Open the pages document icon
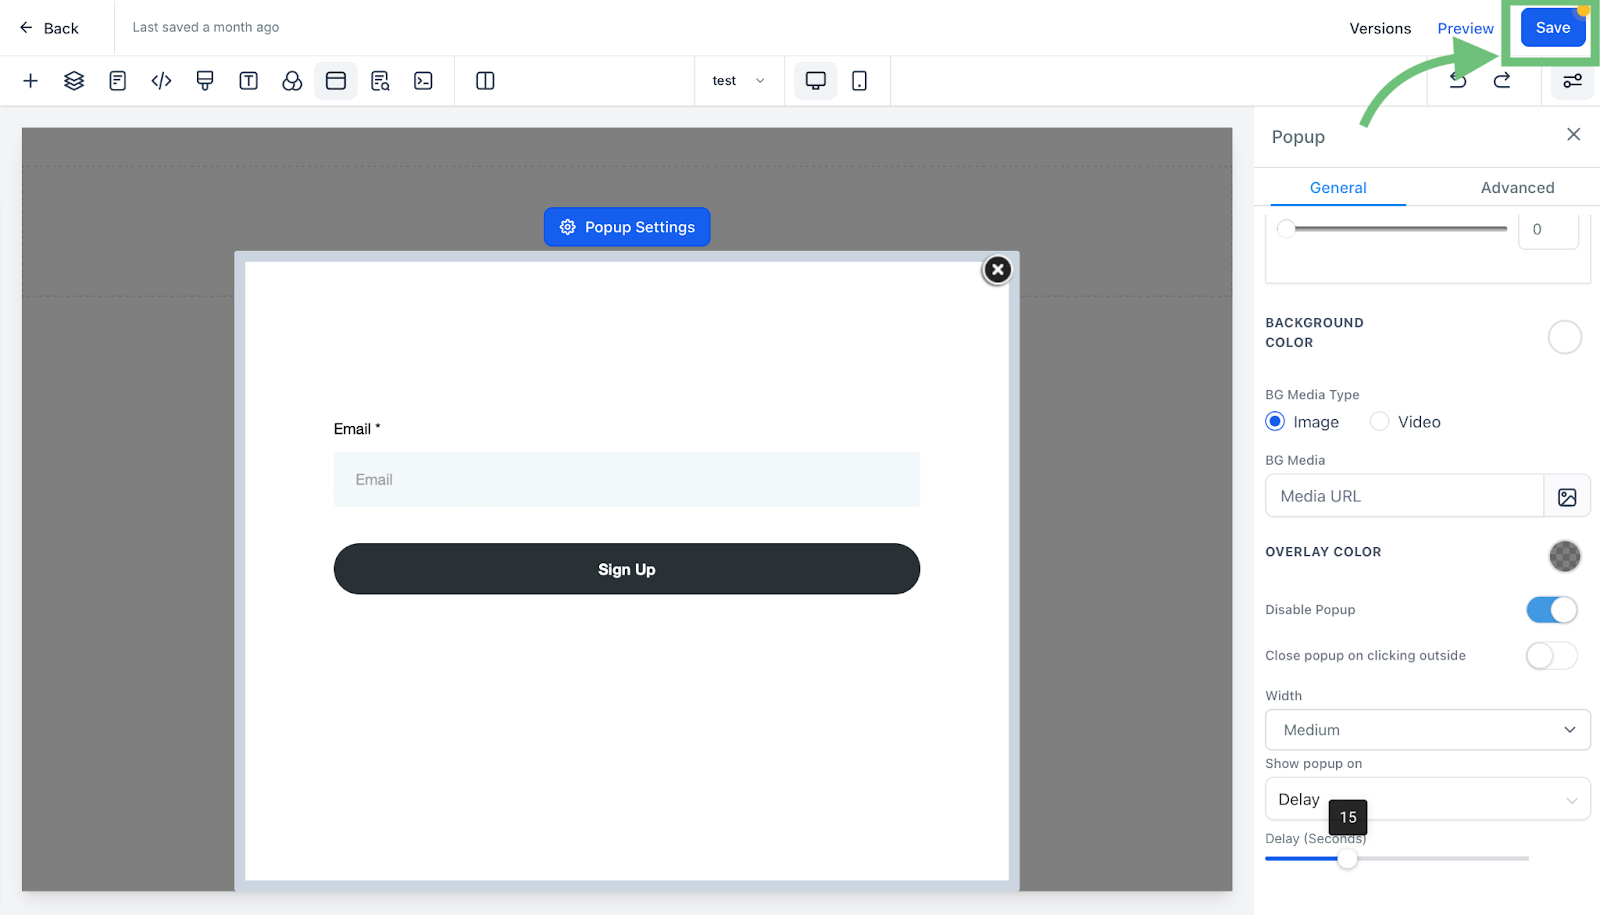 (x=118, y=81)
